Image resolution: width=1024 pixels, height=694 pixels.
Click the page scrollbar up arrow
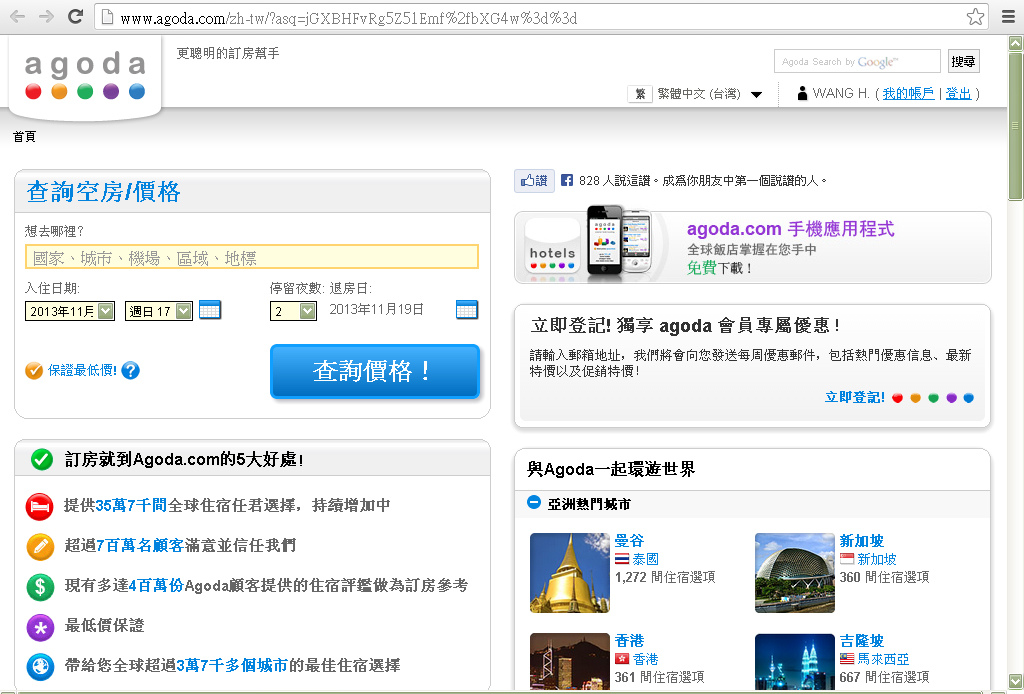click(1016, 44)
